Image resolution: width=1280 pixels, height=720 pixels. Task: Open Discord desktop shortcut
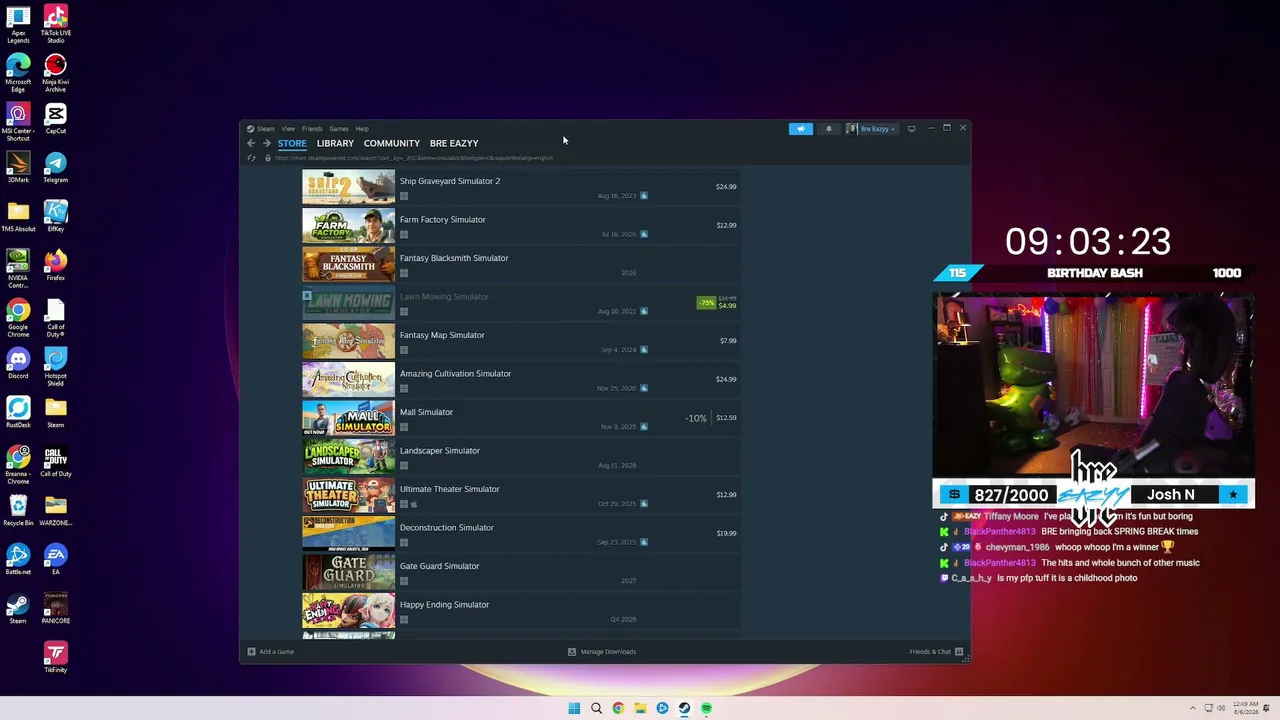point(18,364)
